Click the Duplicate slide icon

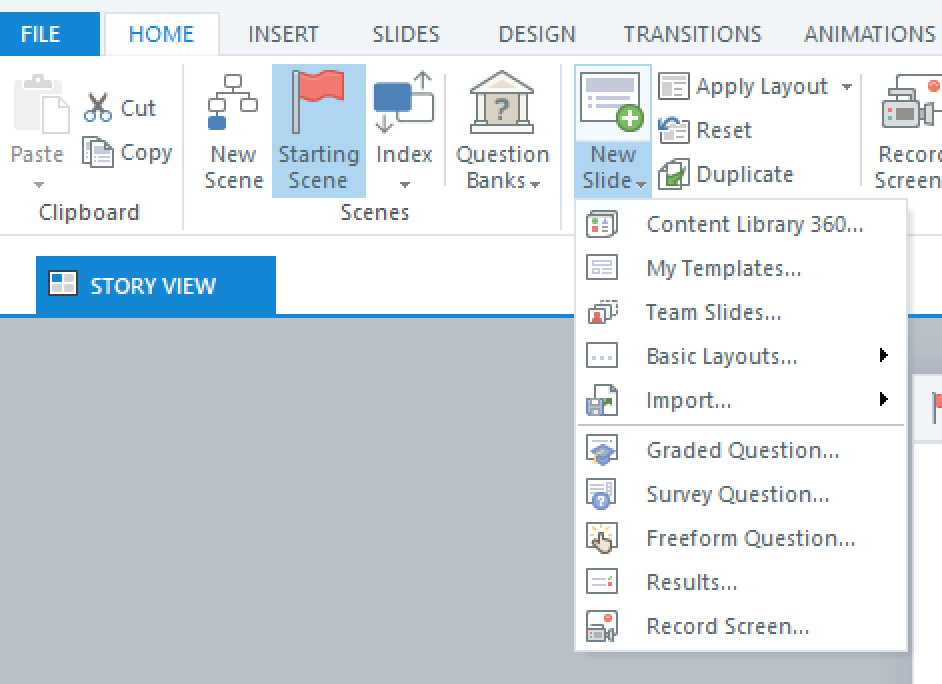click(674, 174)
